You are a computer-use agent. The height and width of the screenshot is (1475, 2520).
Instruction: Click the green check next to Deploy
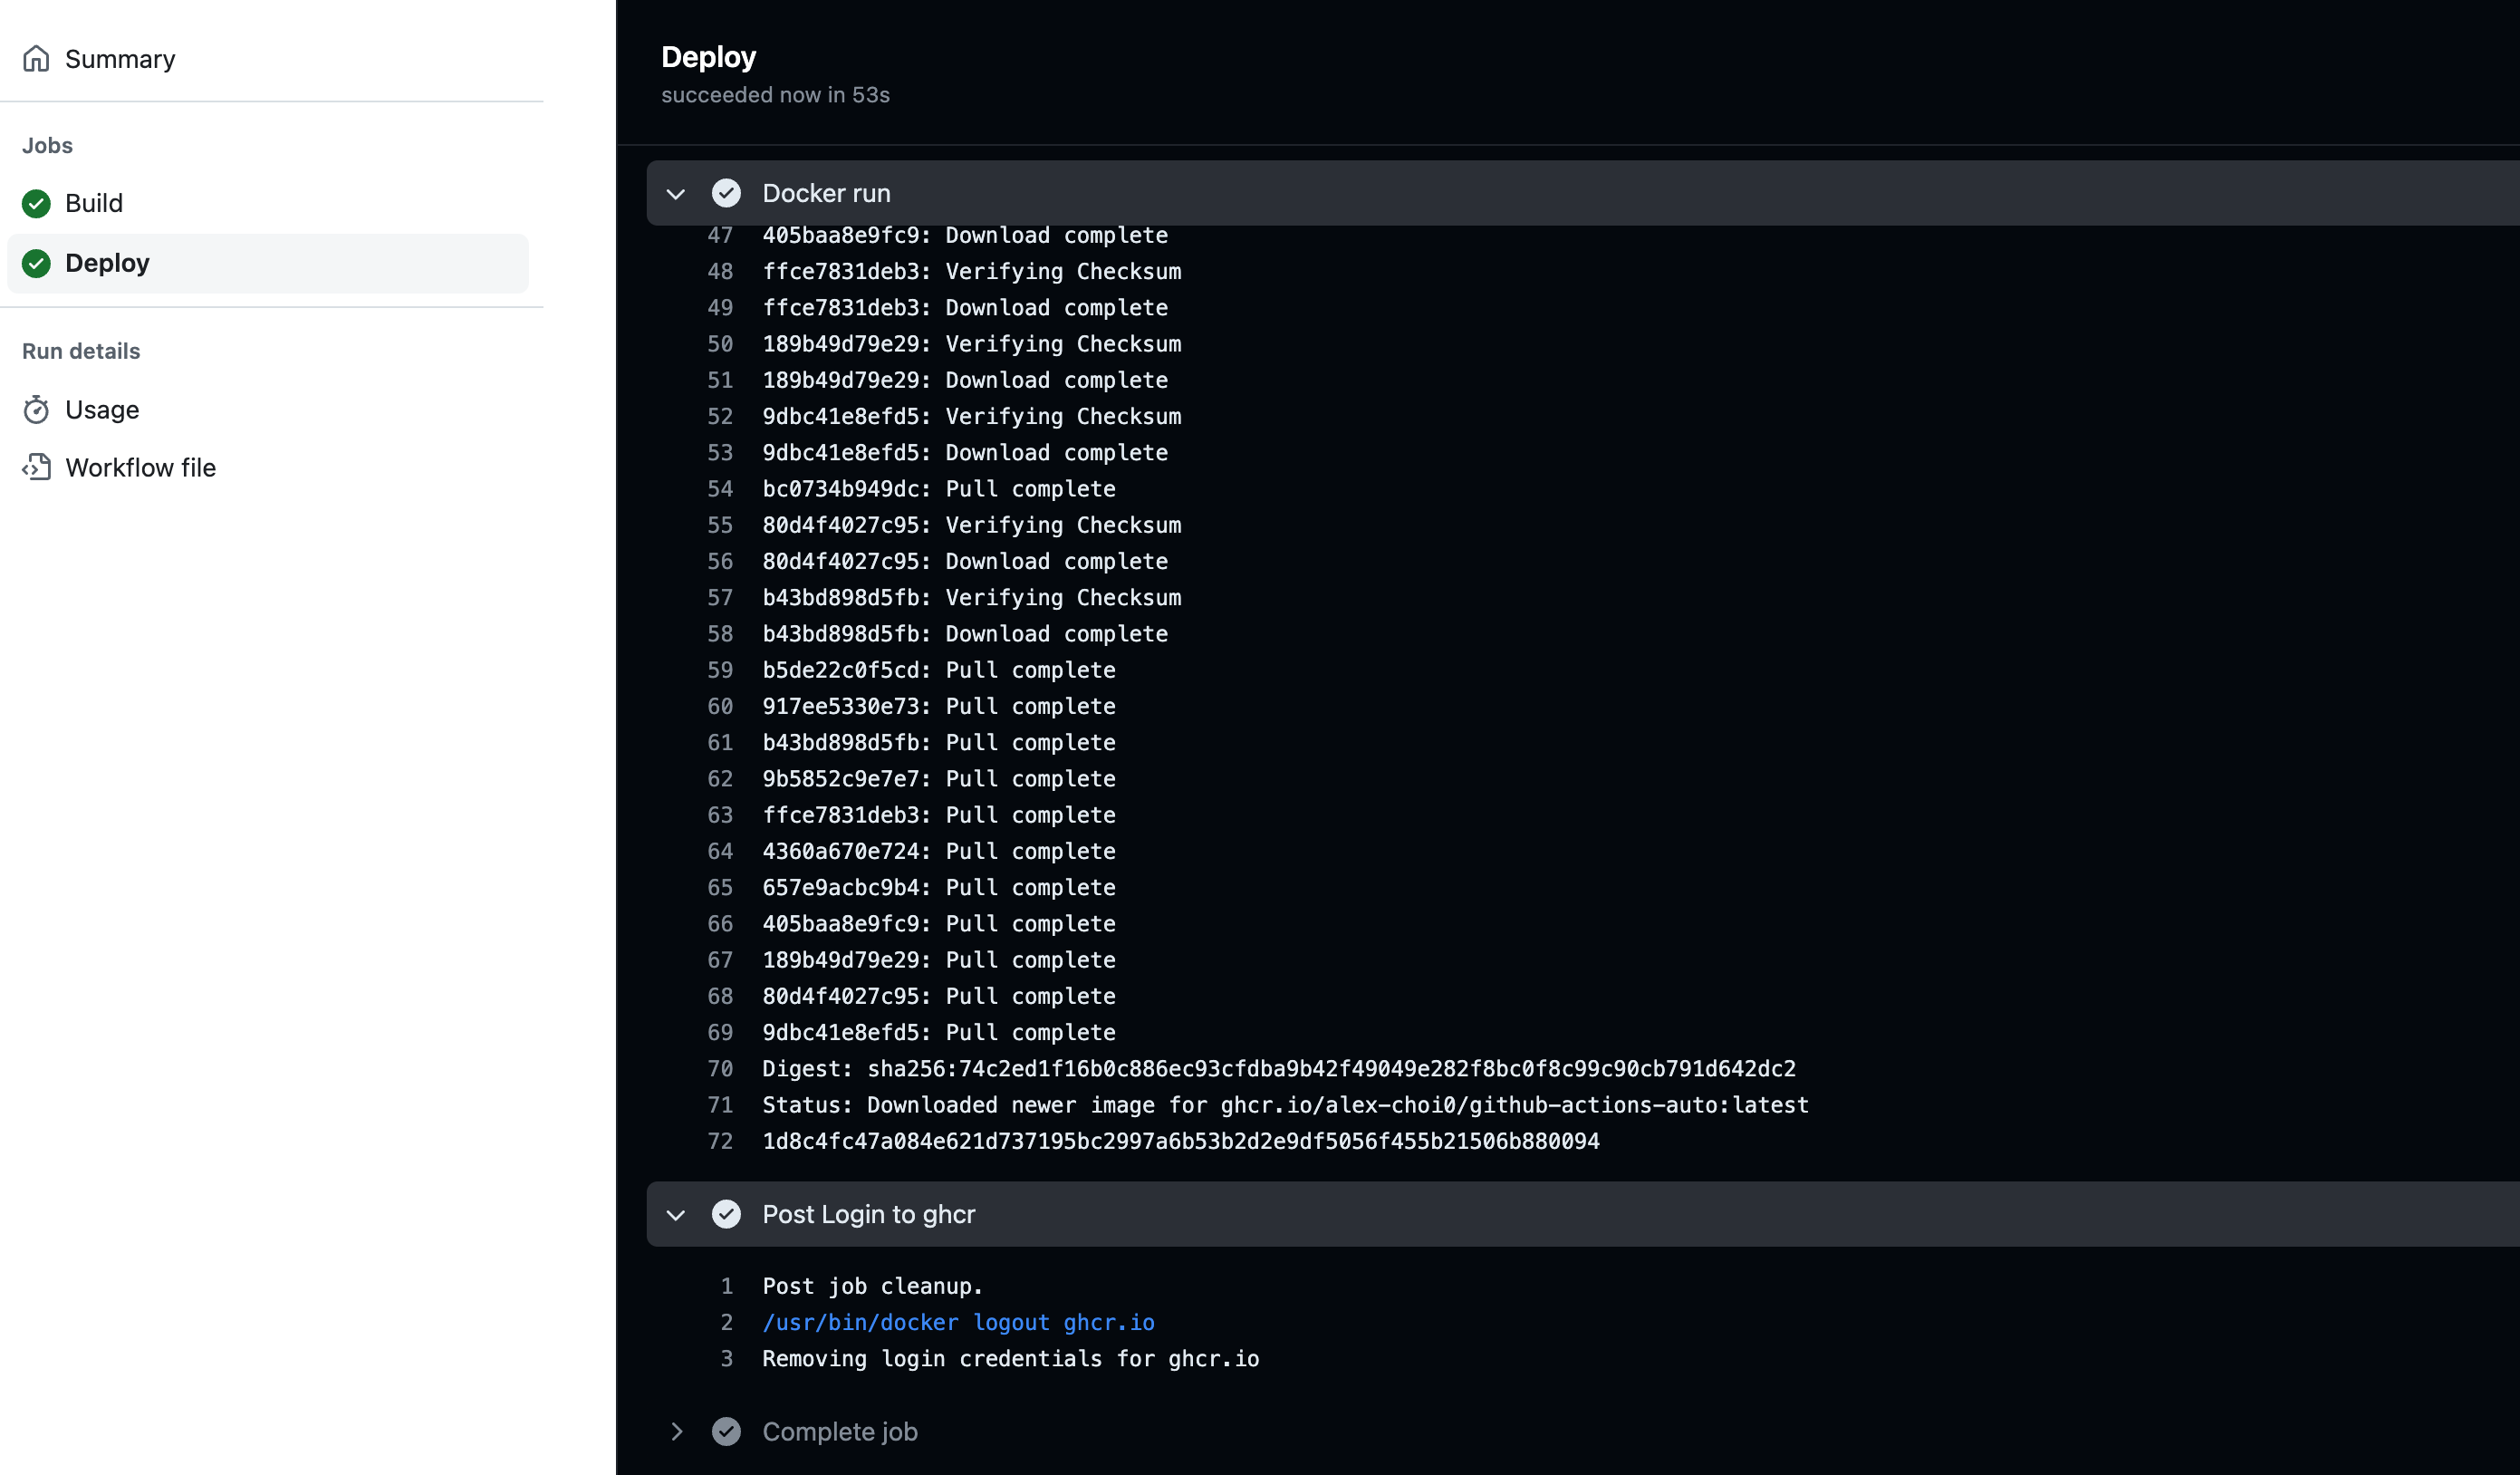tap(36, 263)
